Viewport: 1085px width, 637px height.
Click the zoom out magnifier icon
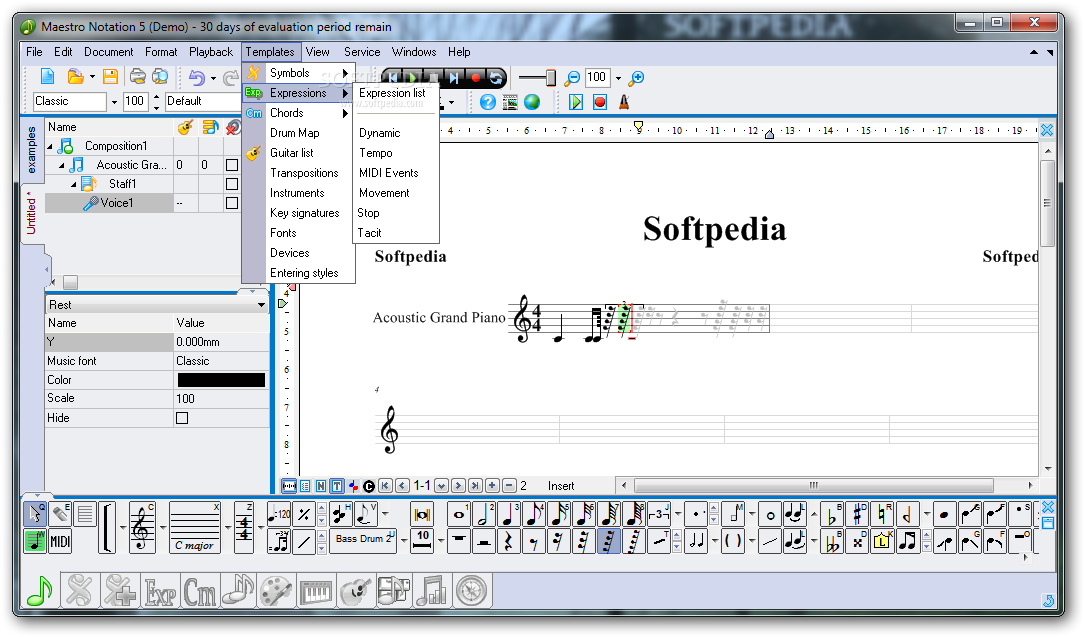coord(572,78)
